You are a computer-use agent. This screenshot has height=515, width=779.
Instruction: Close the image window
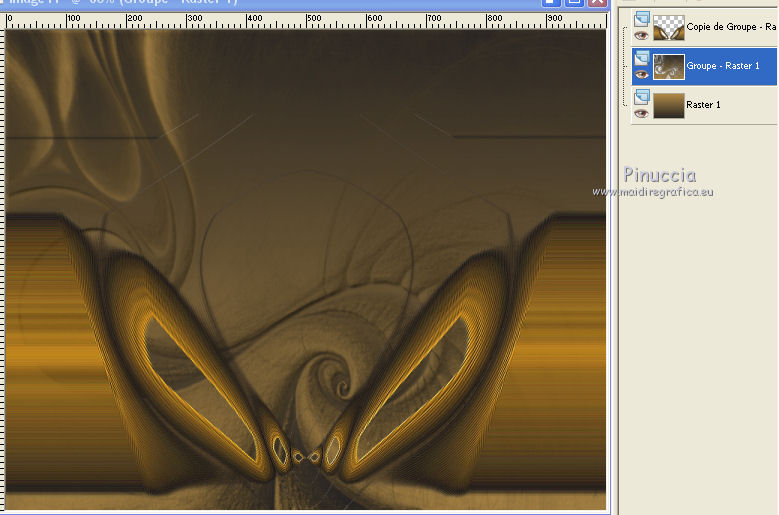coord(597,2)
